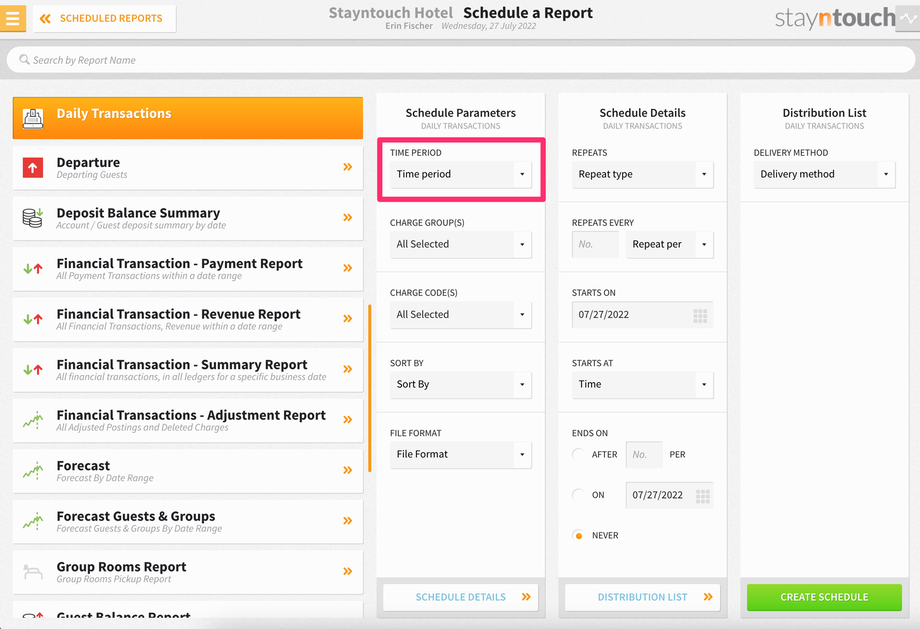Click the Deposit Balance Summary coins icon
Image resolution: width=920 pixels, height=629 pixels.
point(33,218)
